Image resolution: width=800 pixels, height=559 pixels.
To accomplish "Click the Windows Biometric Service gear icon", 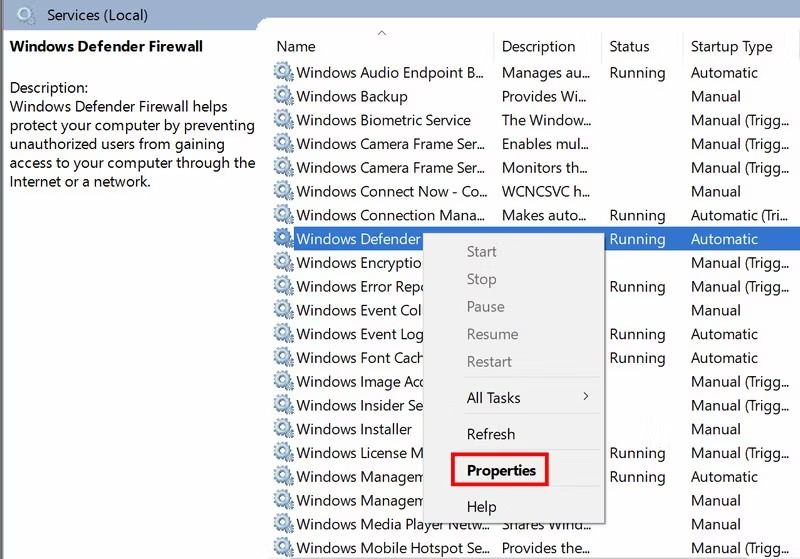I will 283,120.
